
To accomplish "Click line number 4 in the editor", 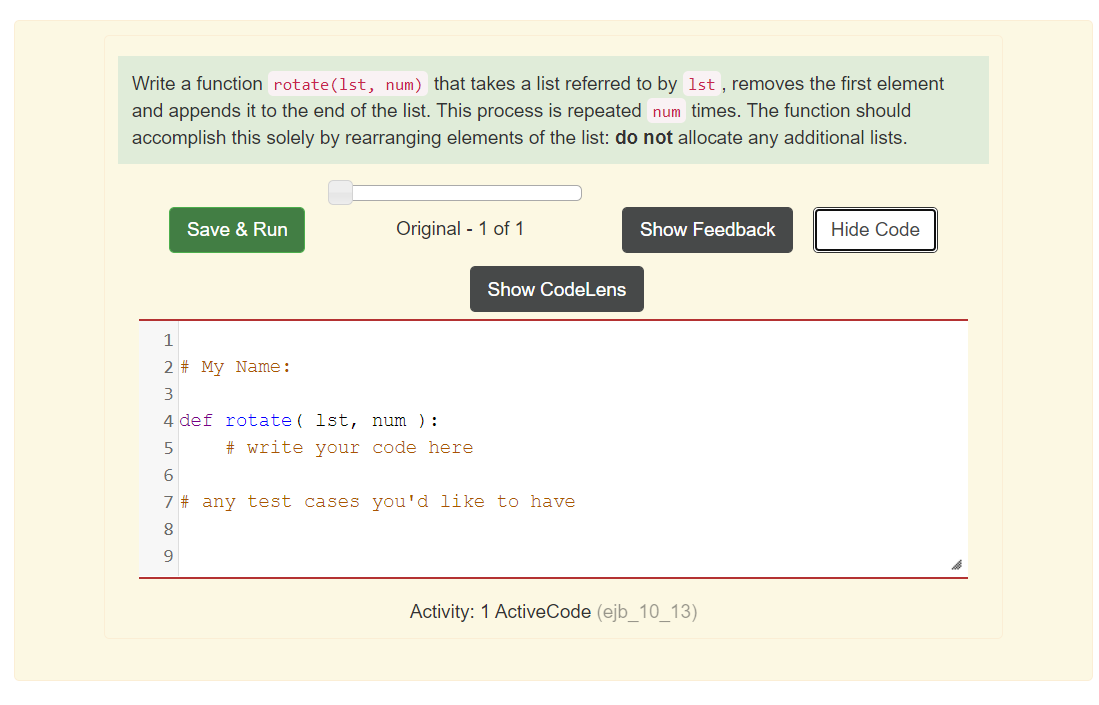I will point(167,420).
